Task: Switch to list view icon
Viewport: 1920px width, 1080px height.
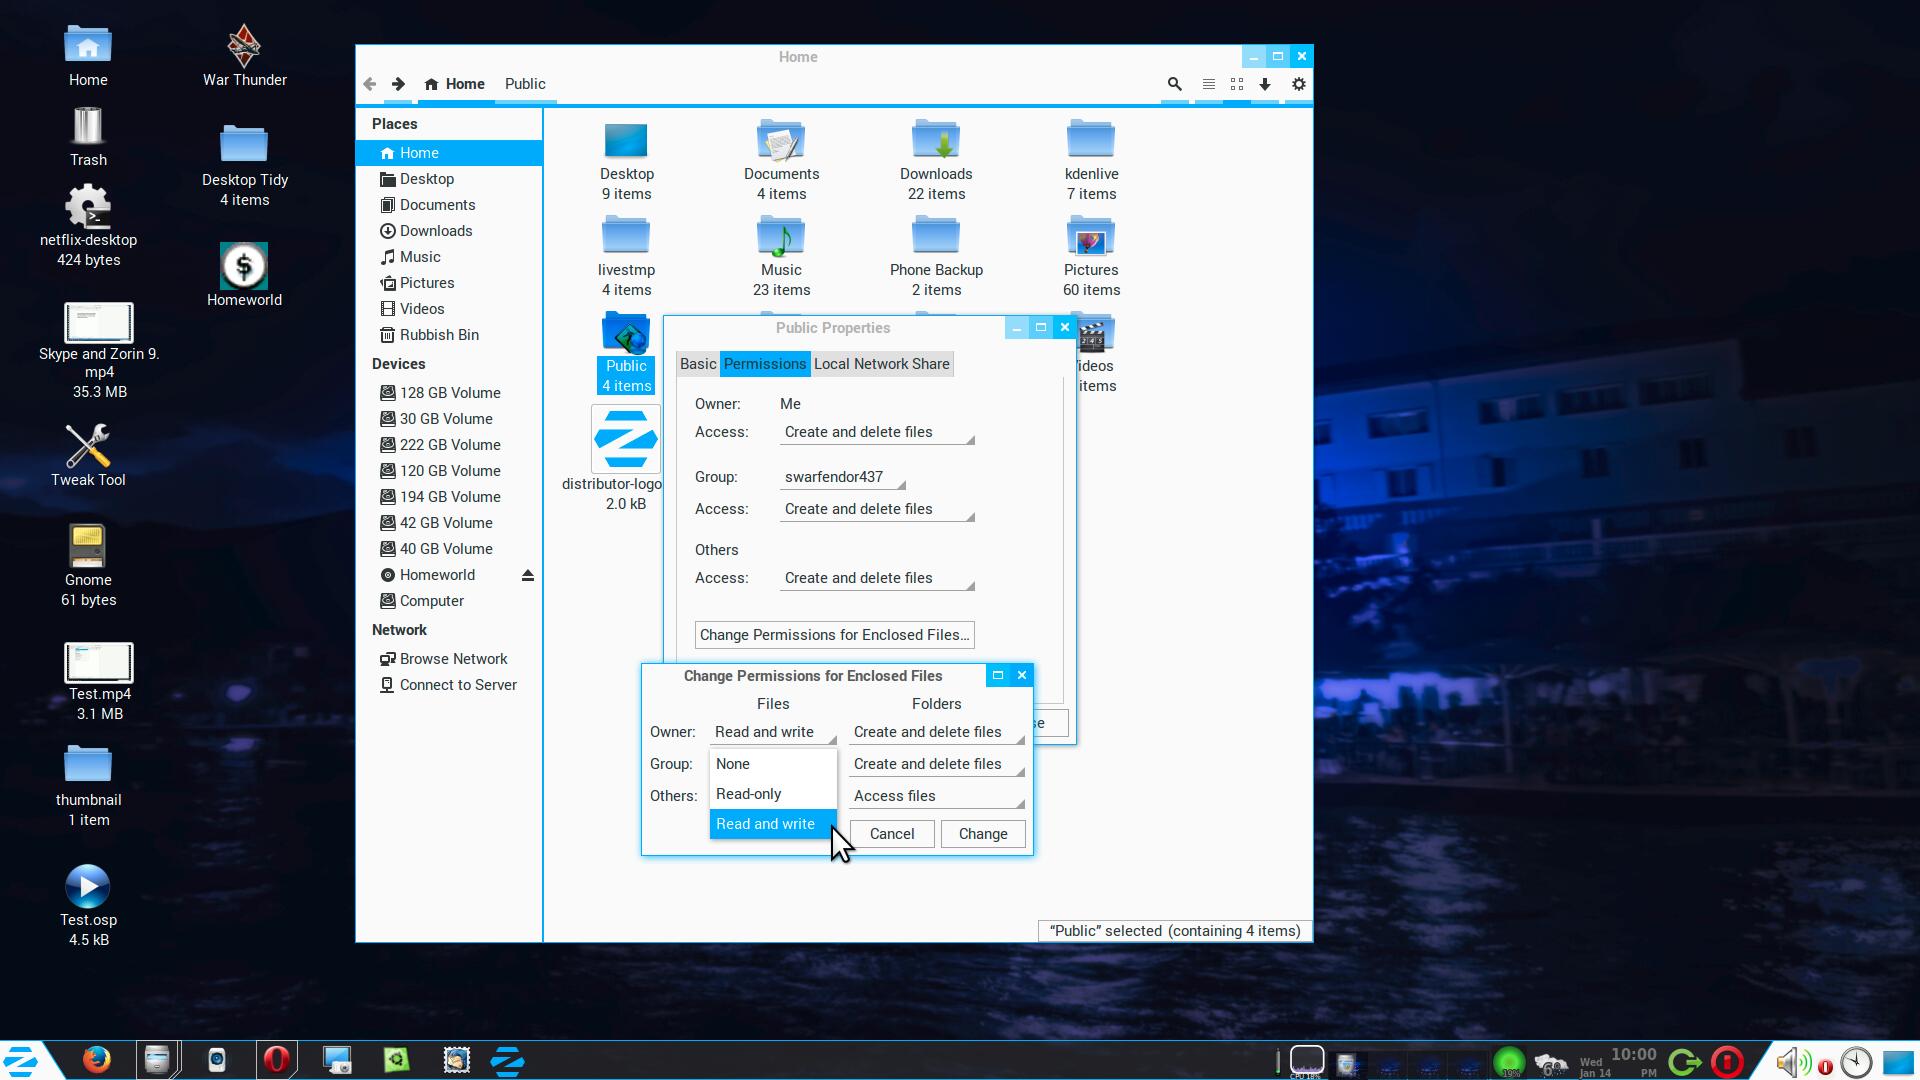Action: (1208, 84)
